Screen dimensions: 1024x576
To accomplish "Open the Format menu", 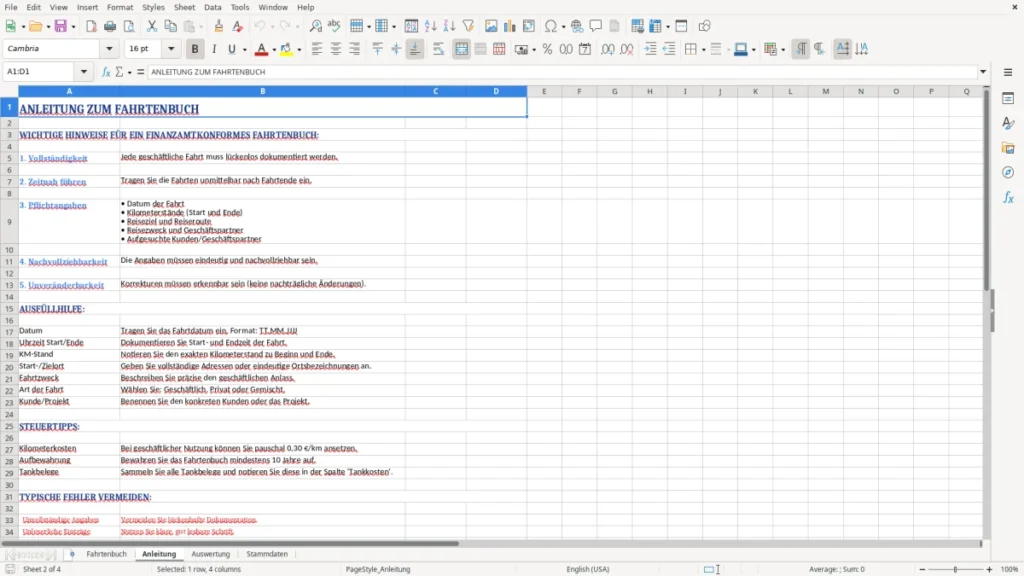I will click(120, 7).
